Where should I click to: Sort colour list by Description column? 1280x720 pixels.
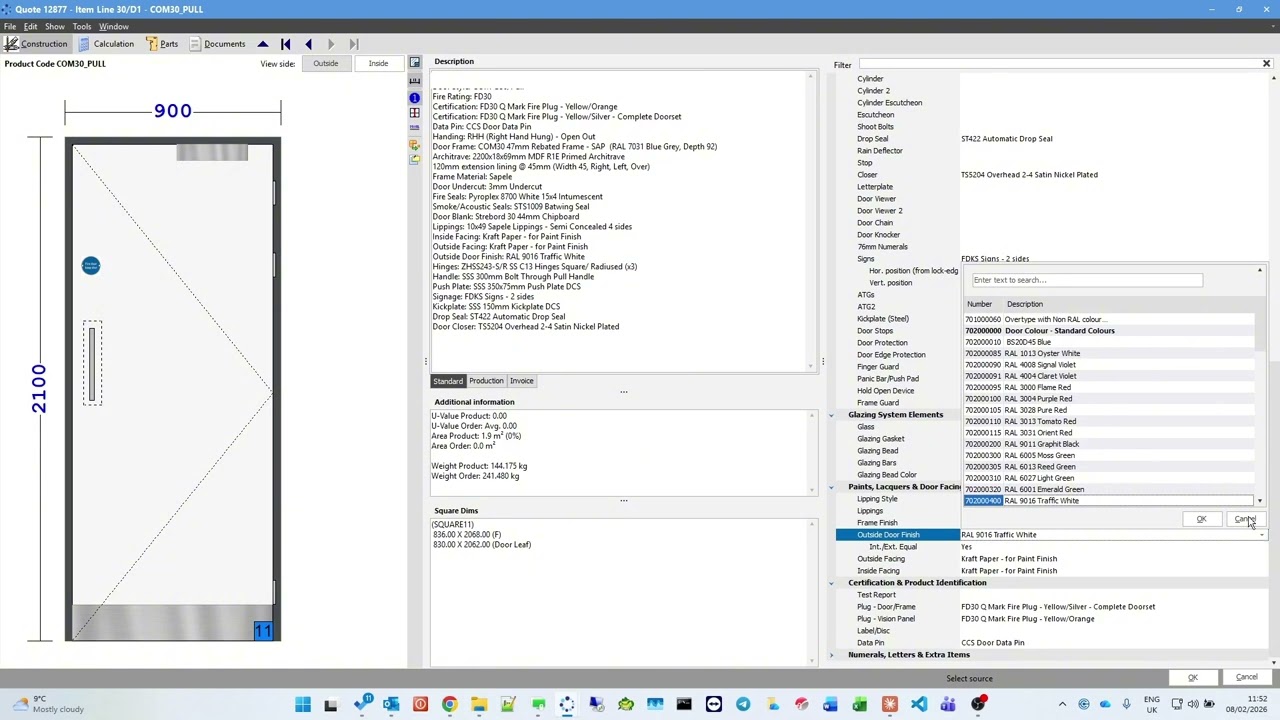1024,304
